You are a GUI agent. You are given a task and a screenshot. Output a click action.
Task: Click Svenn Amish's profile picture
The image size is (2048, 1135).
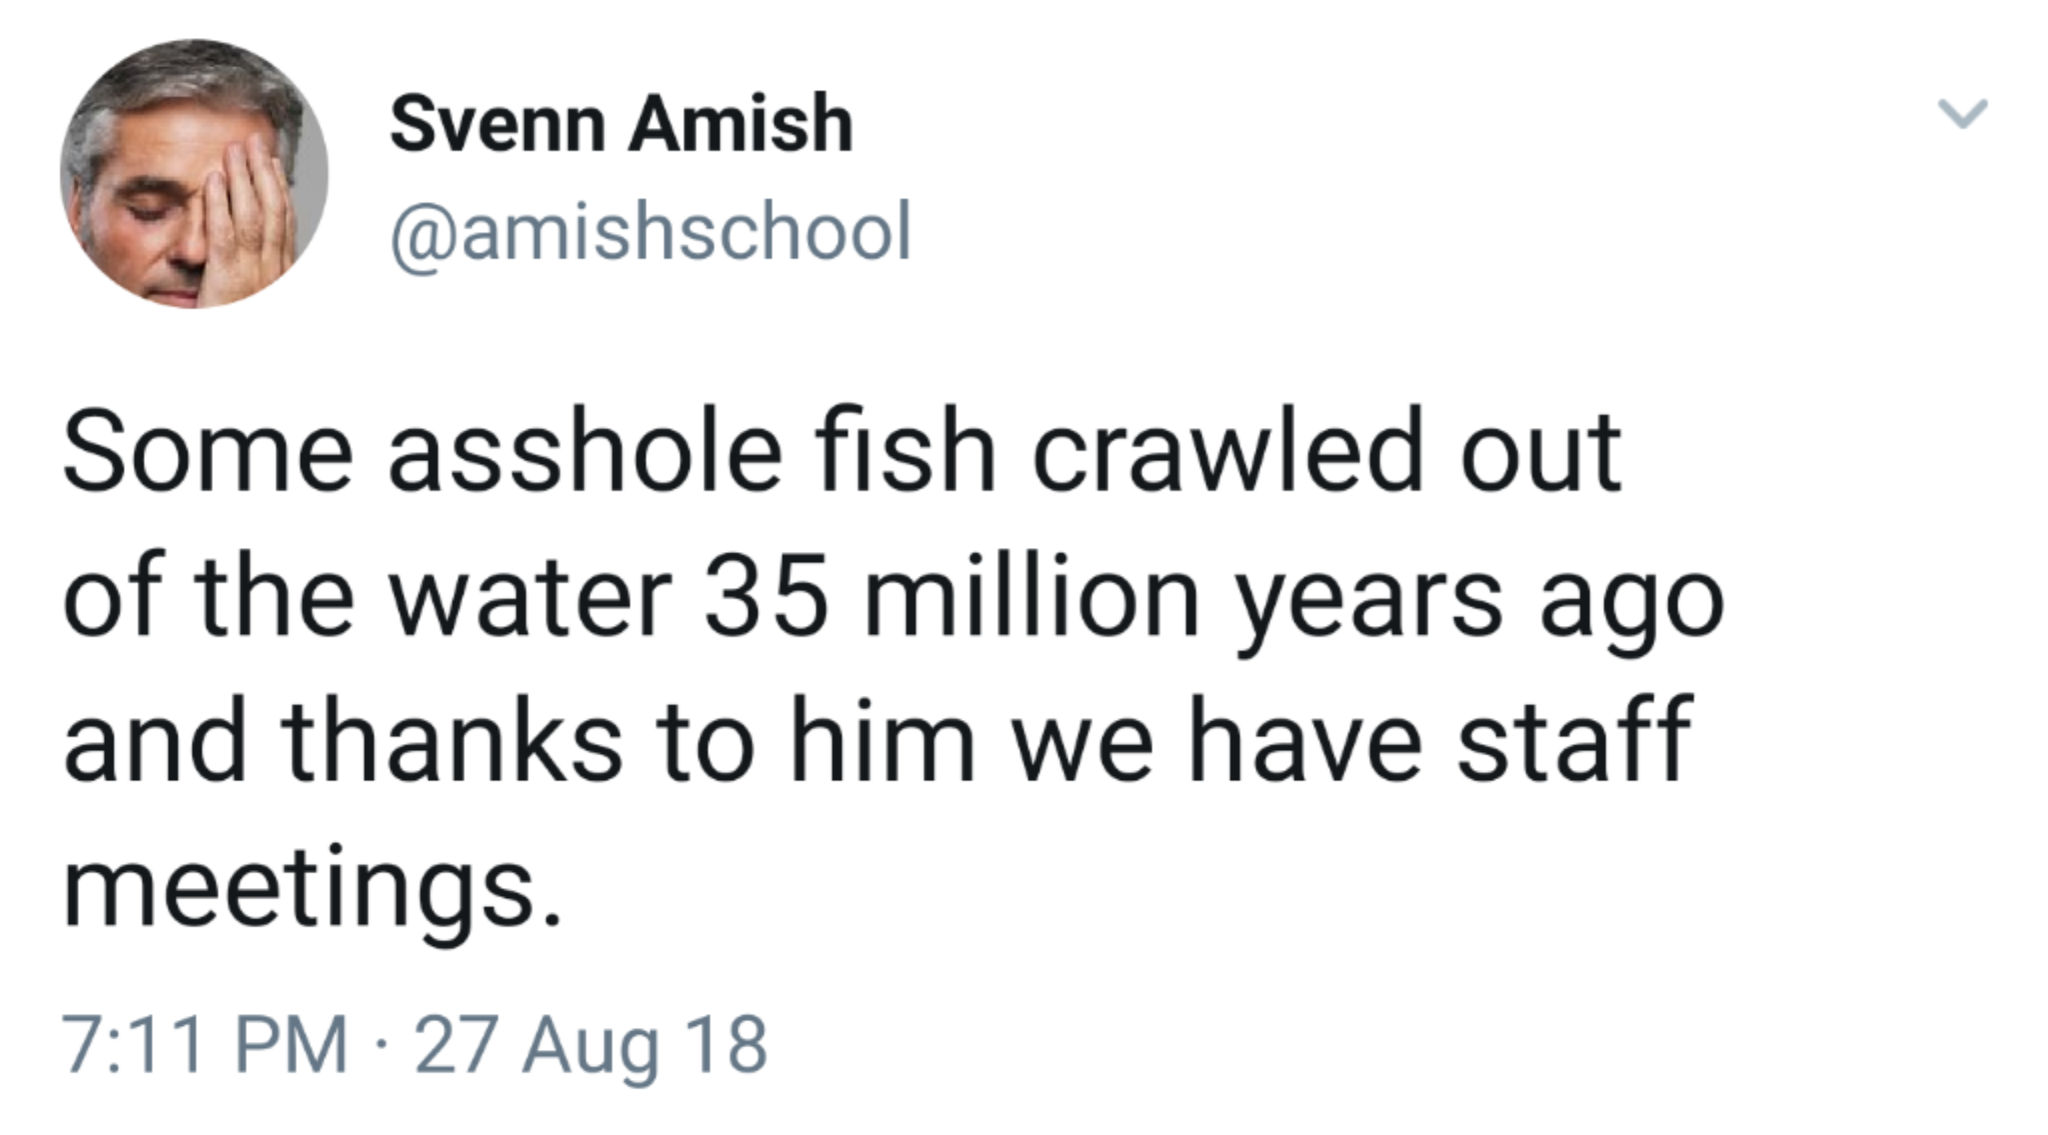coord(194,174)
